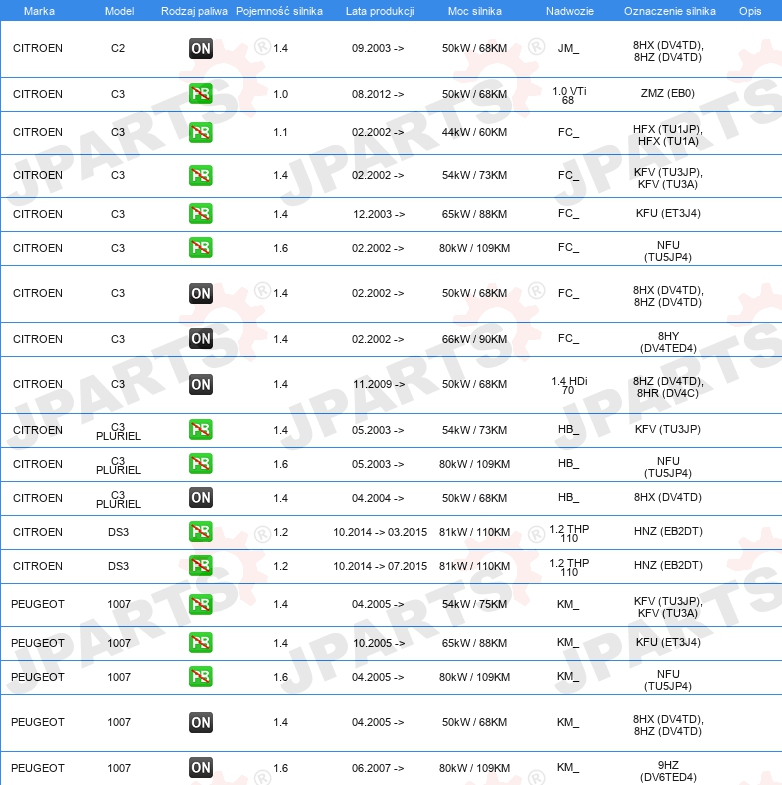Select the 06.2007 -> production date cell
Image resolution: width=782 pixels, height=785 pixels.
pos(378,768)
